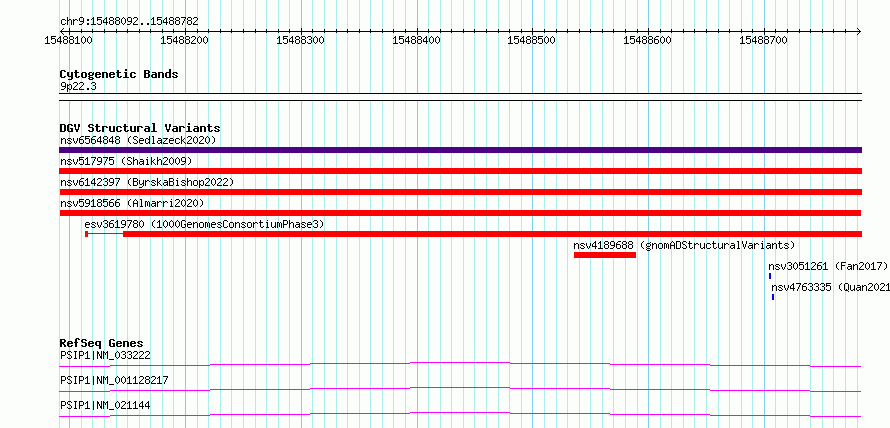Click ruler position 15488400
This screenshot has width=890, height=428.
point(417,40)
